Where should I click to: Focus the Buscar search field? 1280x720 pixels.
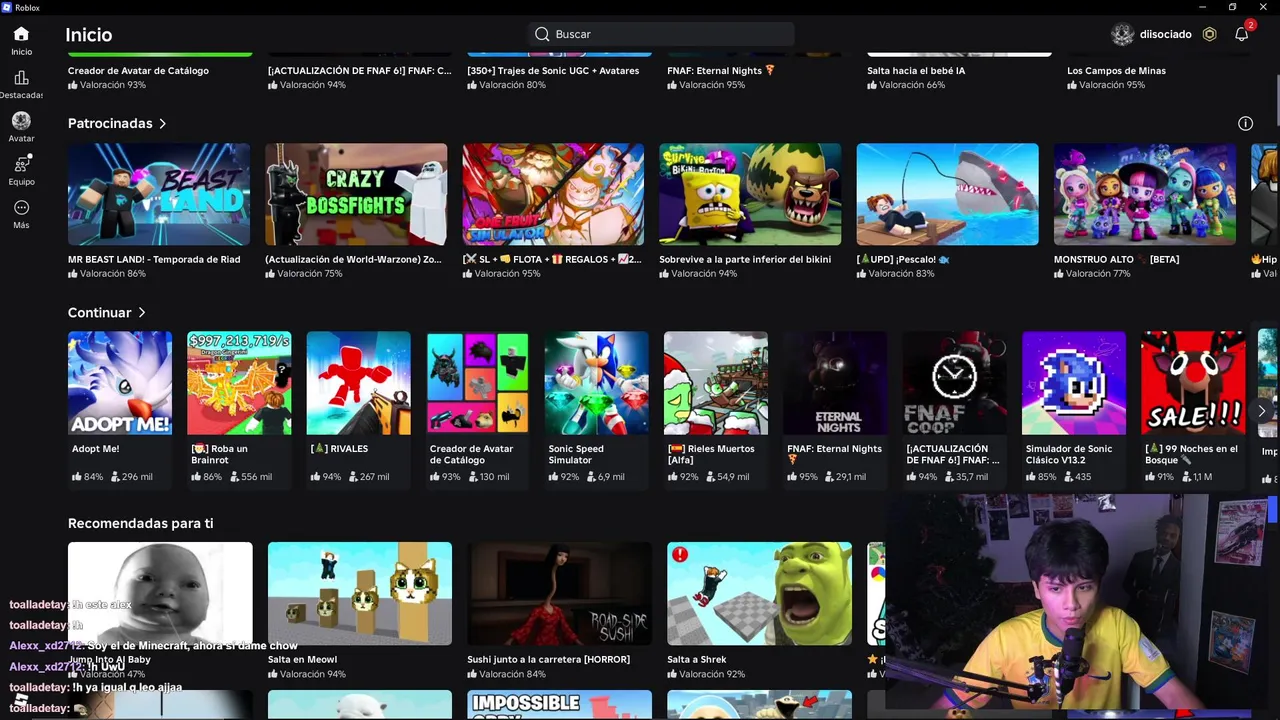point(660,34)
